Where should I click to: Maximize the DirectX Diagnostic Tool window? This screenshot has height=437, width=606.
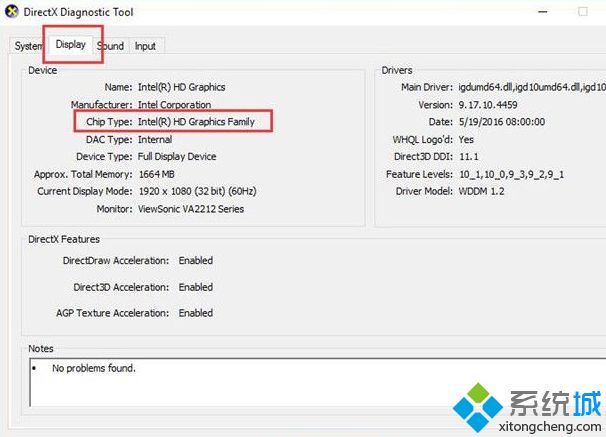583,12
